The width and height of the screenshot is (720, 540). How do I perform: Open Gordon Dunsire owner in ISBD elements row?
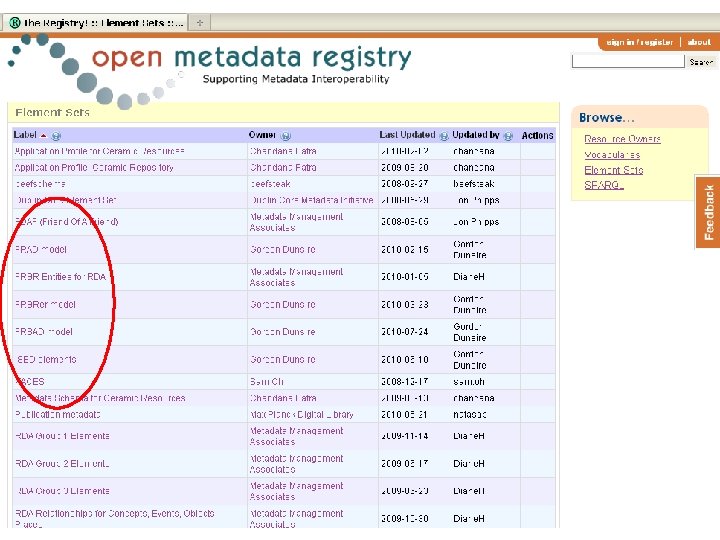click(x=283, y=359)
